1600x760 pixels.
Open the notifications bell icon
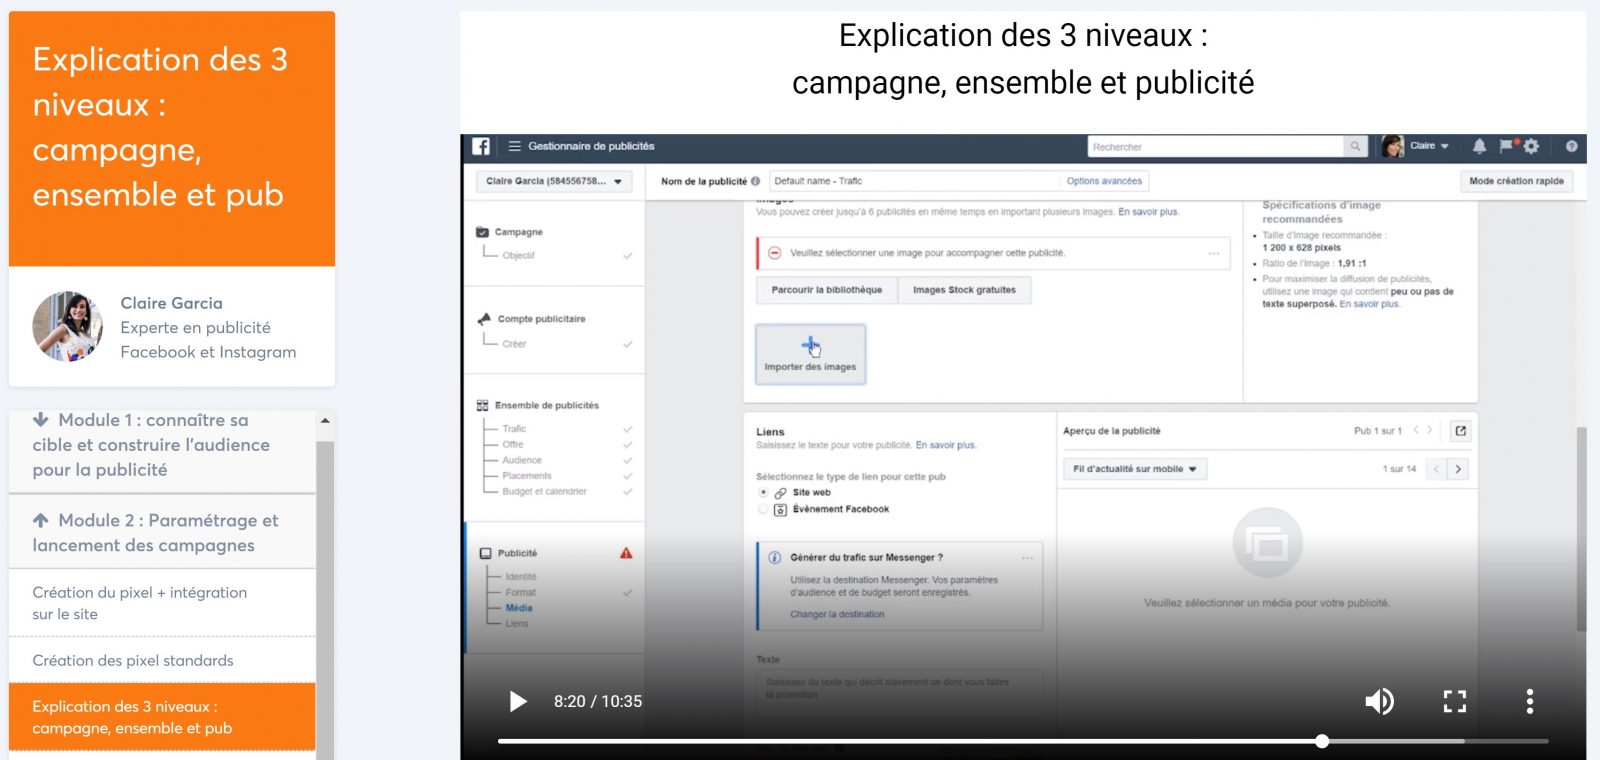click(x=1479, y=146)
